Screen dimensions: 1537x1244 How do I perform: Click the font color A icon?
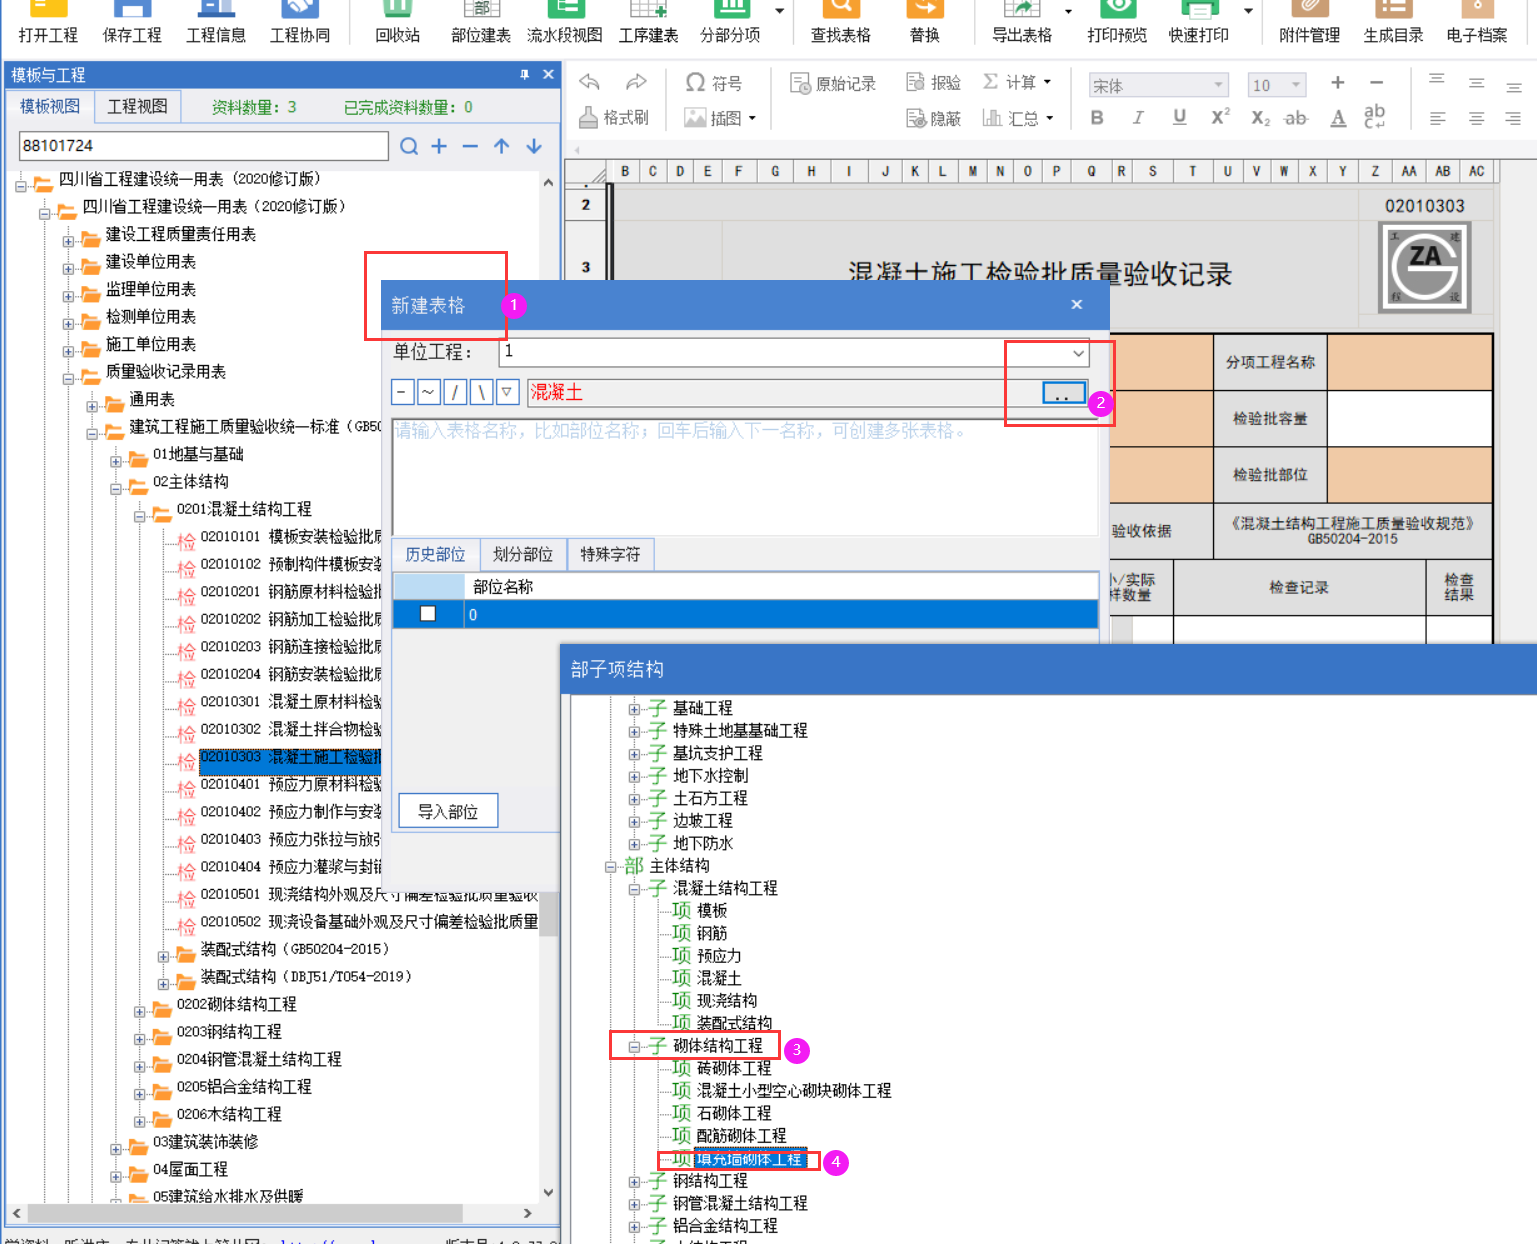pos(1338,118)
